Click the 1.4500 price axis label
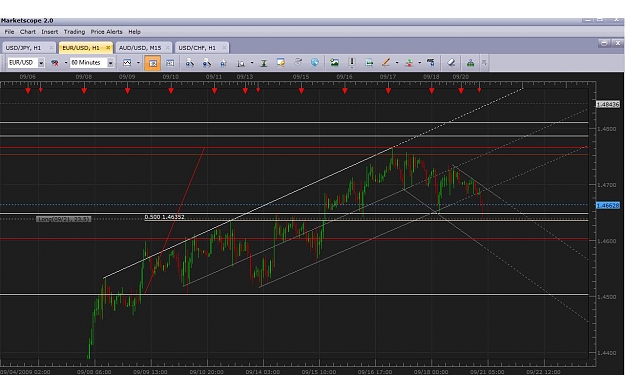The height and width of the screenshot is (375, 625). pyautogui.click(x=607, y=297)
